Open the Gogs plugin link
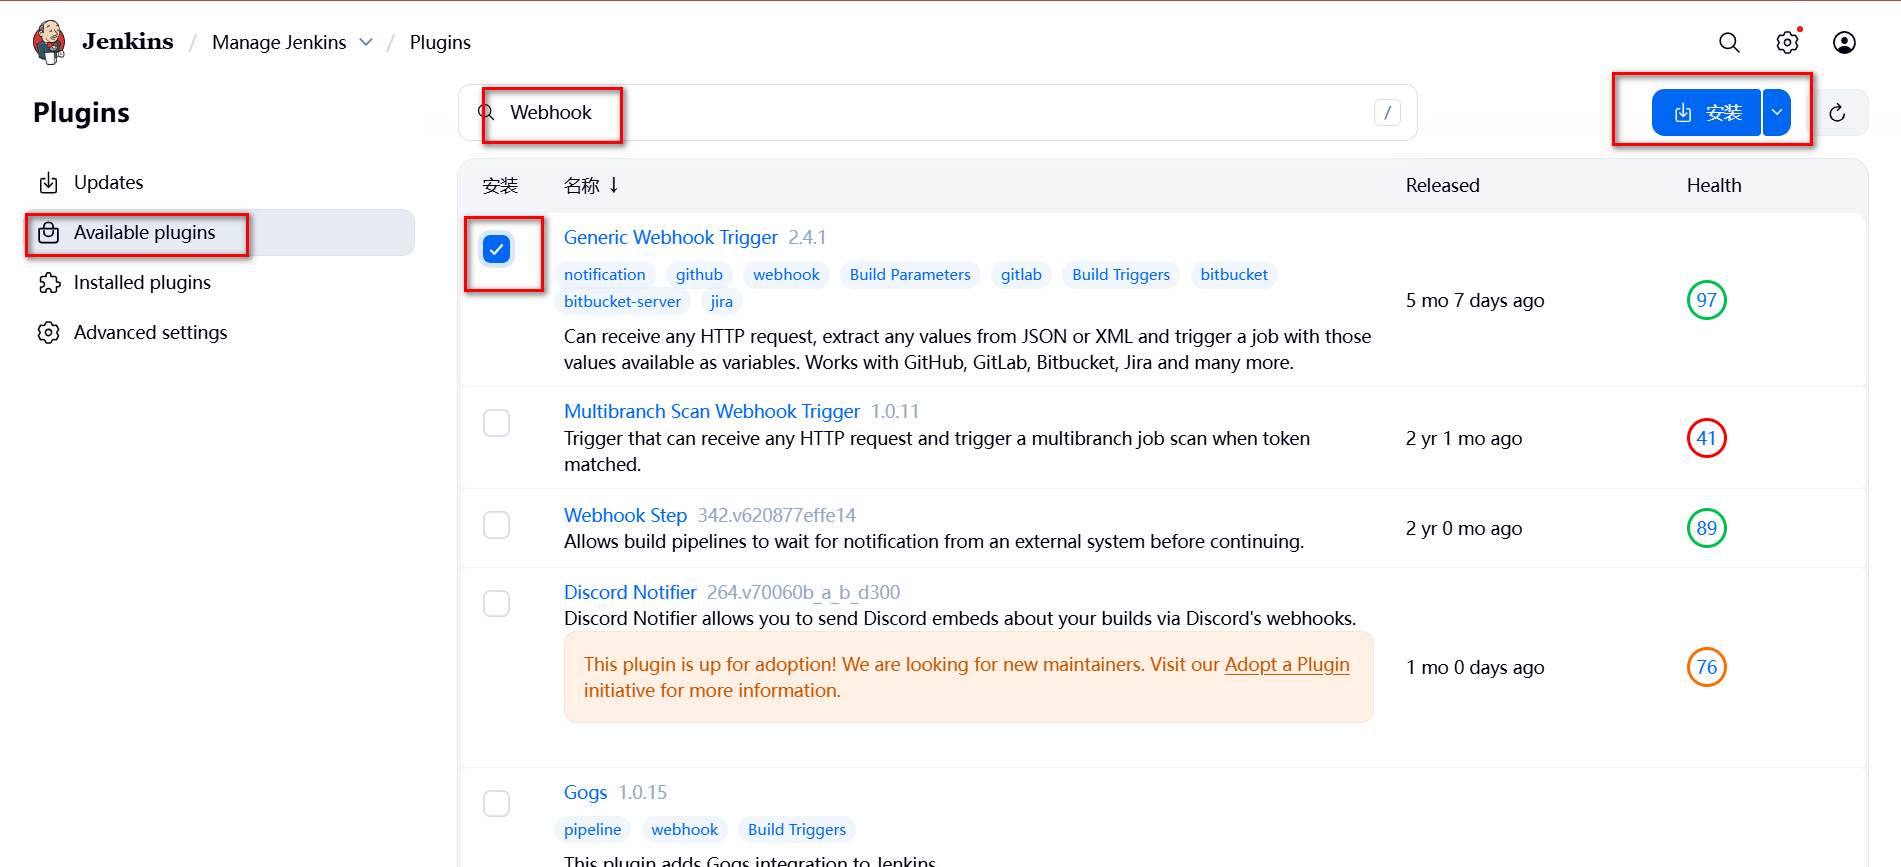1901x867 pixels. pos(585,792)
